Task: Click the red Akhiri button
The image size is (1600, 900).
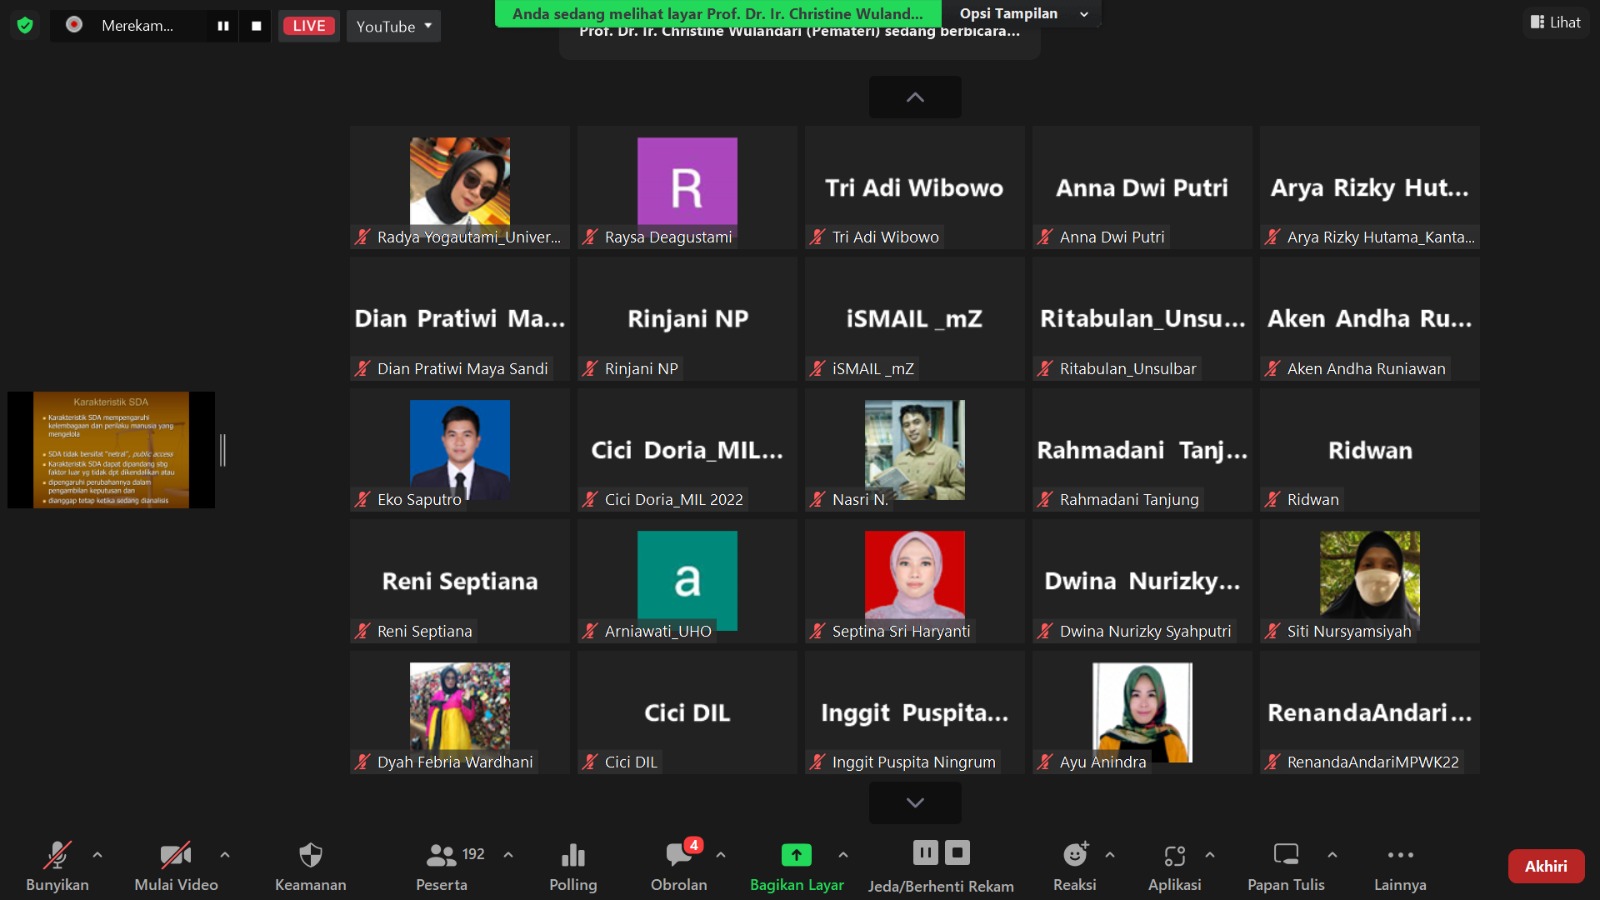Action: [x=1545, y=866]
